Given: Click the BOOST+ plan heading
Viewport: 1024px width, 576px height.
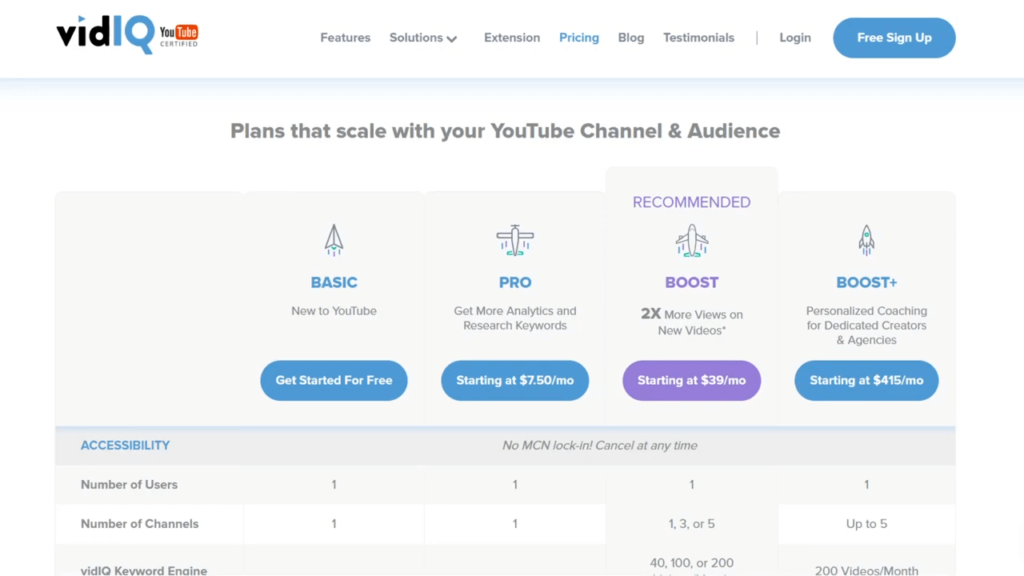Looking at the screenshot, I should (x=867, y=283).
